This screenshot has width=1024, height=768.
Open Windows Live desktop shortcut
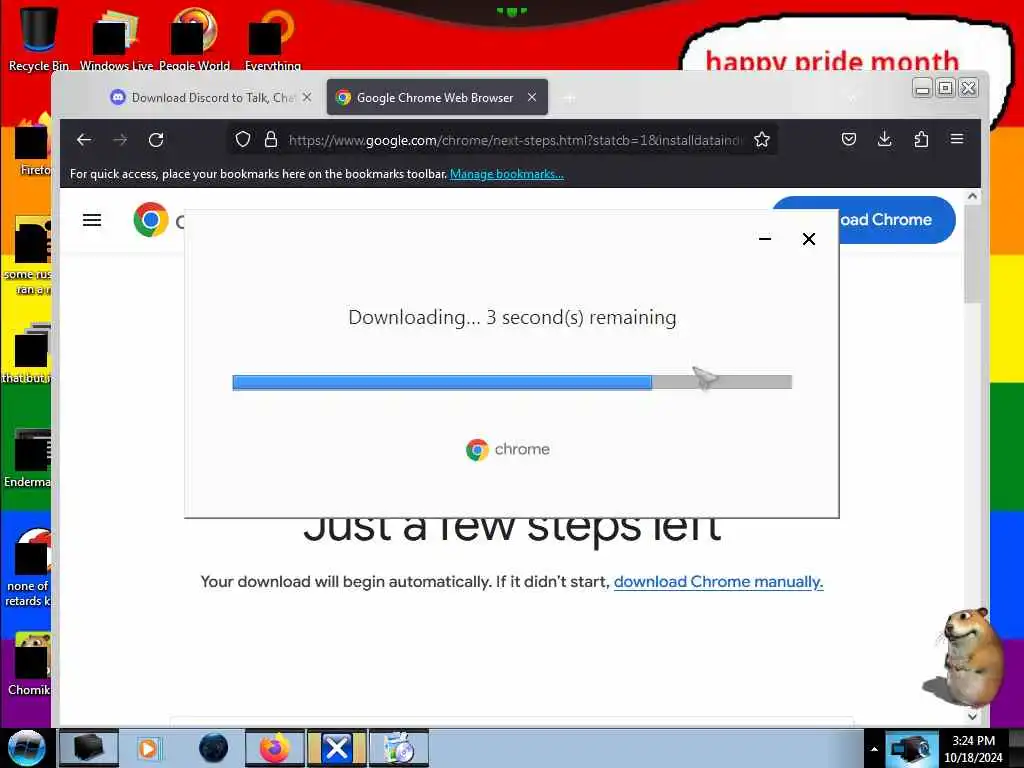pyautogui.click(x=116, y=38)
